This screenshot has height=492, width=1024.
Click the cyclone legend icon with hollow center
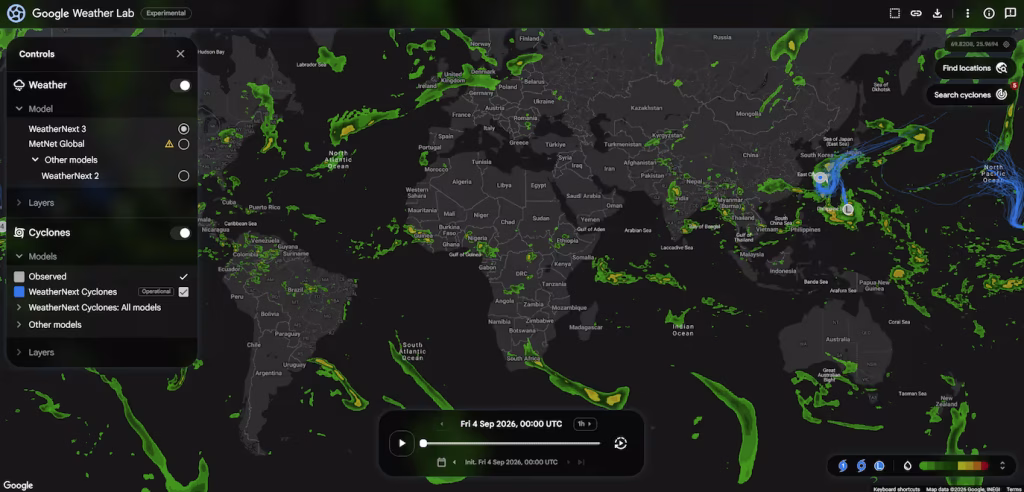point(861,466)
